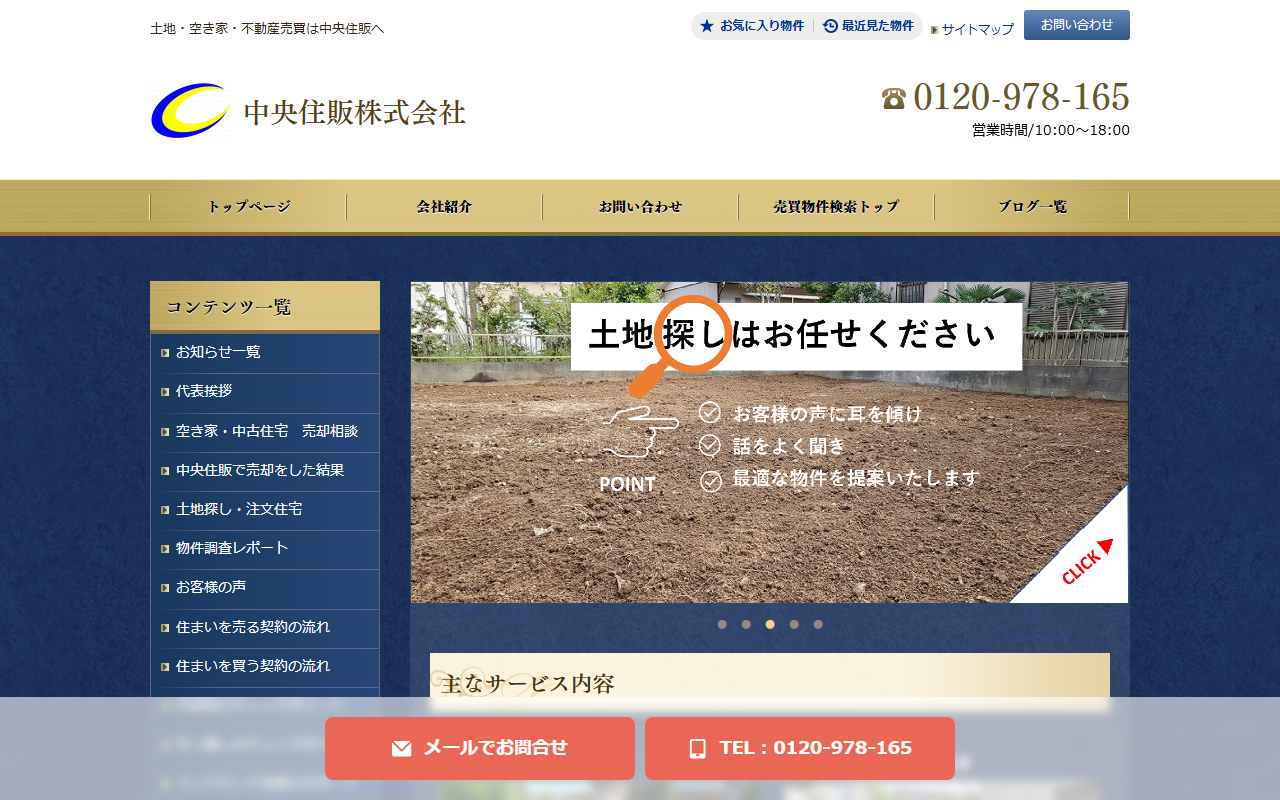Click the star favorites icon
Image resolution: width=1280 pixels, height=800 pixels.
point(707,26)
